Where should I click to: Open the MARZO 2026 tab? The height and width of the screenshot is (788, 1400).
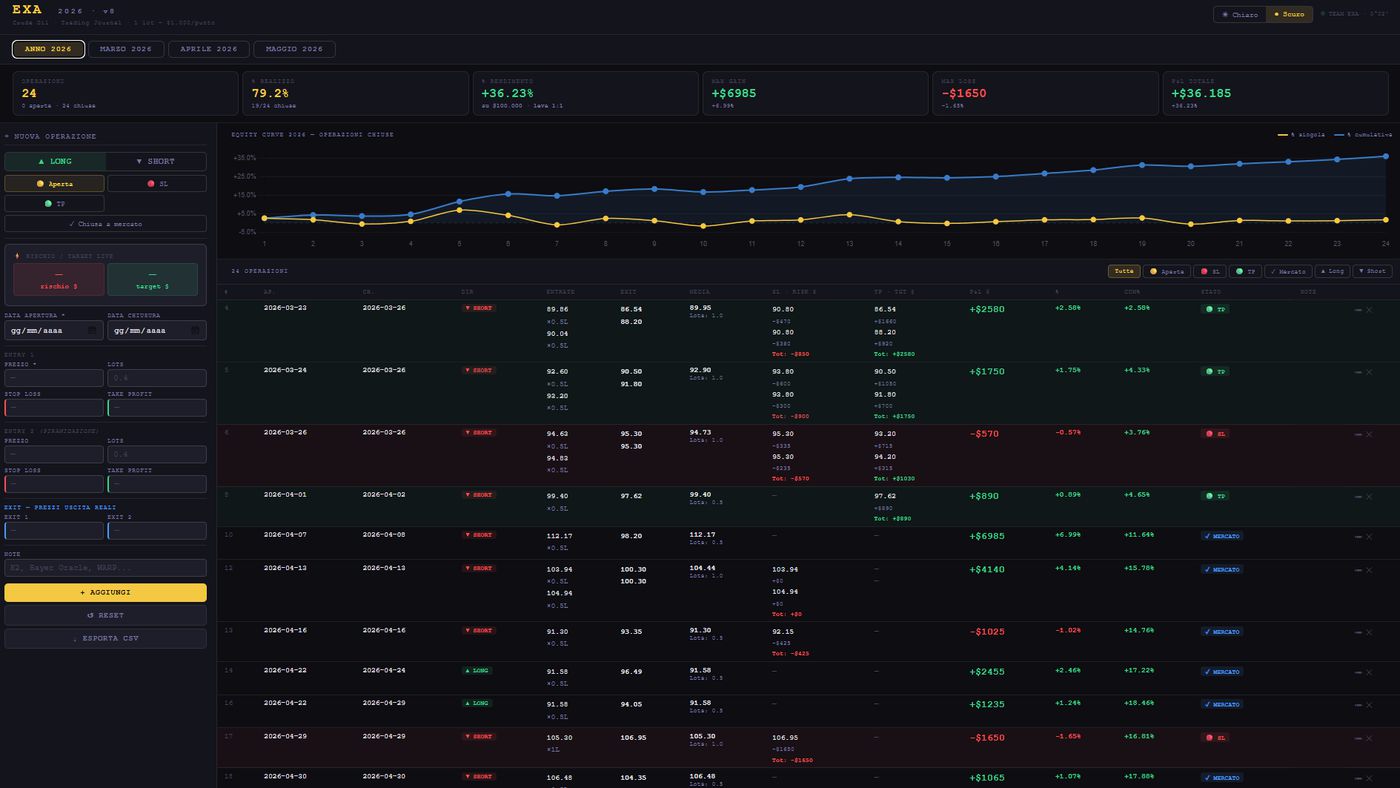click(126, 49)
